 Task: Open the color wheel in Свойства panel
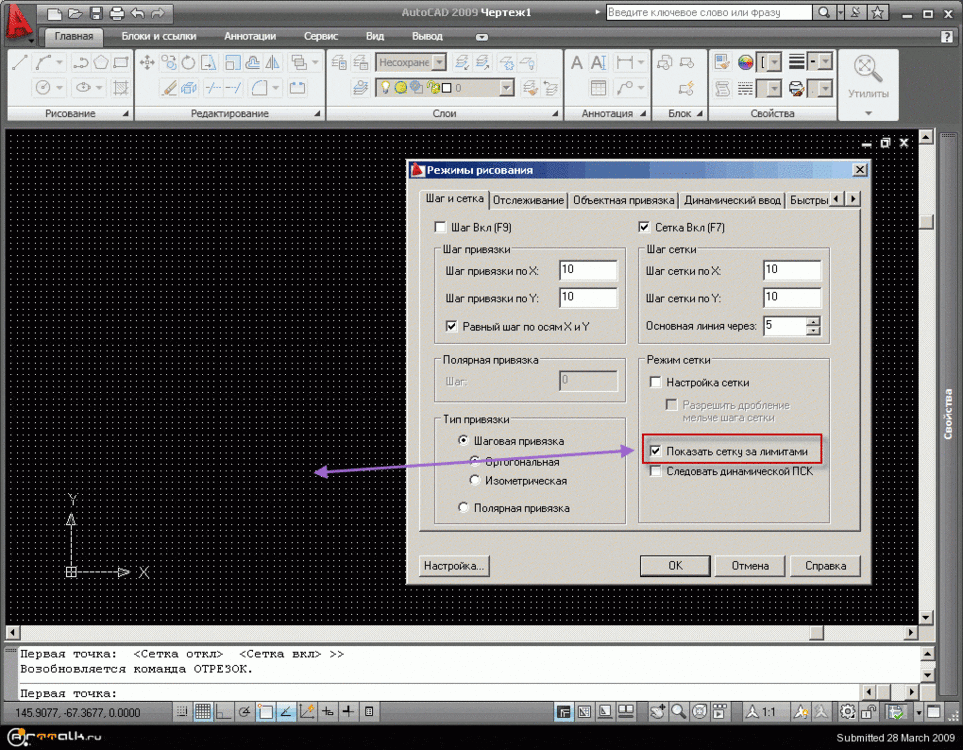[x=745, y=63]
